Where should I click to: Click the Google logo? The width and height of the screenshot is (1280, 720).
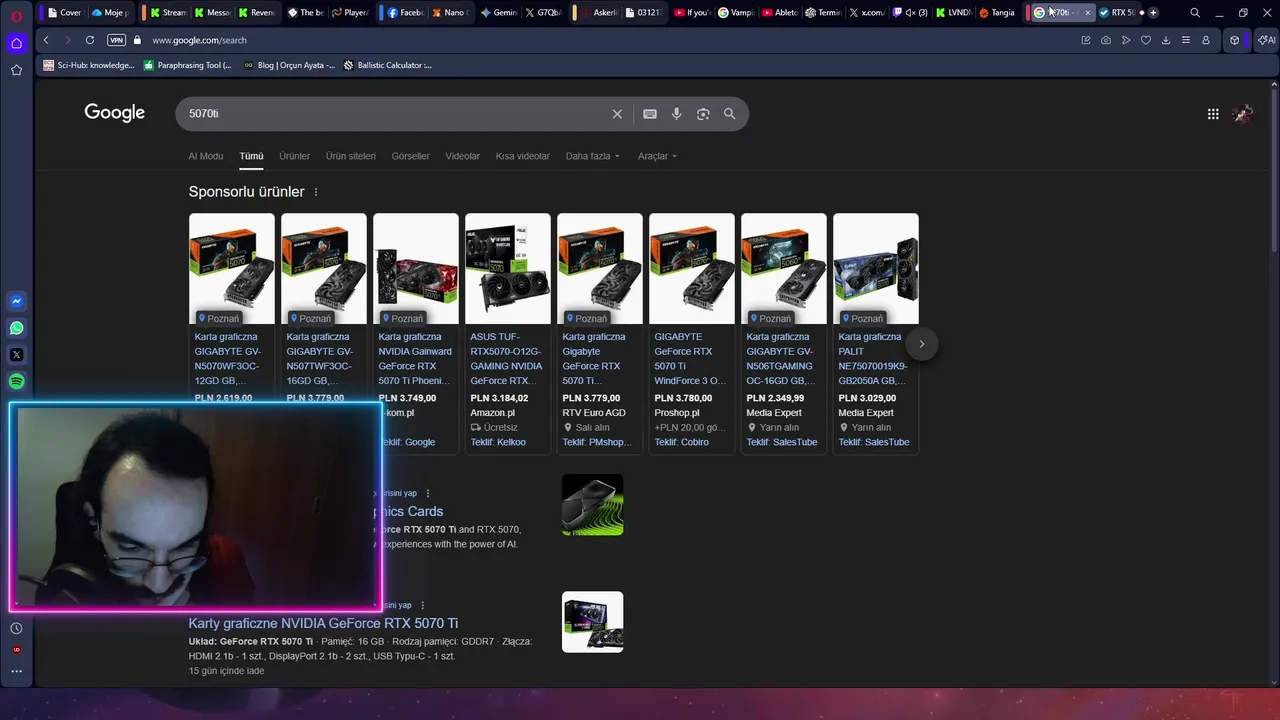point(114,113)
